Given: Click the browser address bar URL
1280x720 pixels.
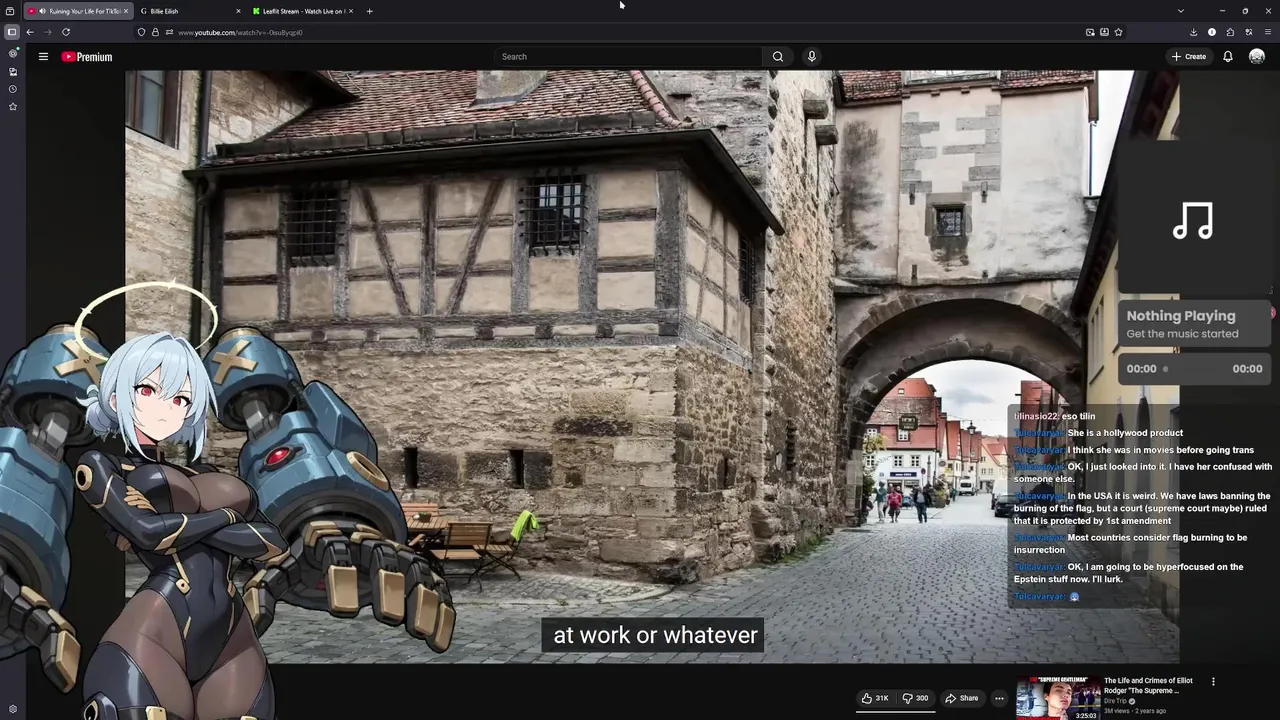Looking at the screenshot, I should tap(240, 32).
